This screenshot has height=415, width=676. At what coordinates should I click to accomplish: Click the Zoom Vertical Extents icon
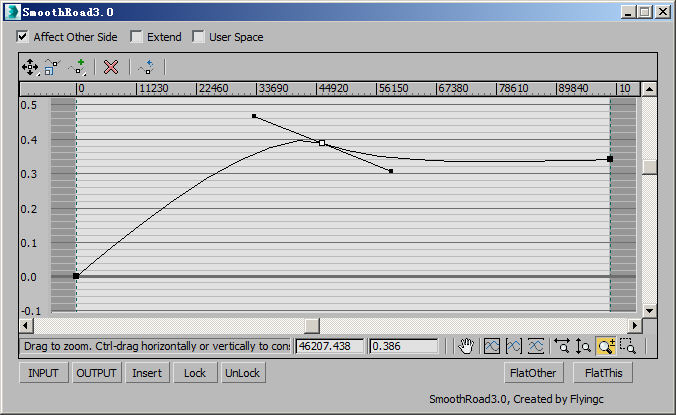click(x=536, y=346)
